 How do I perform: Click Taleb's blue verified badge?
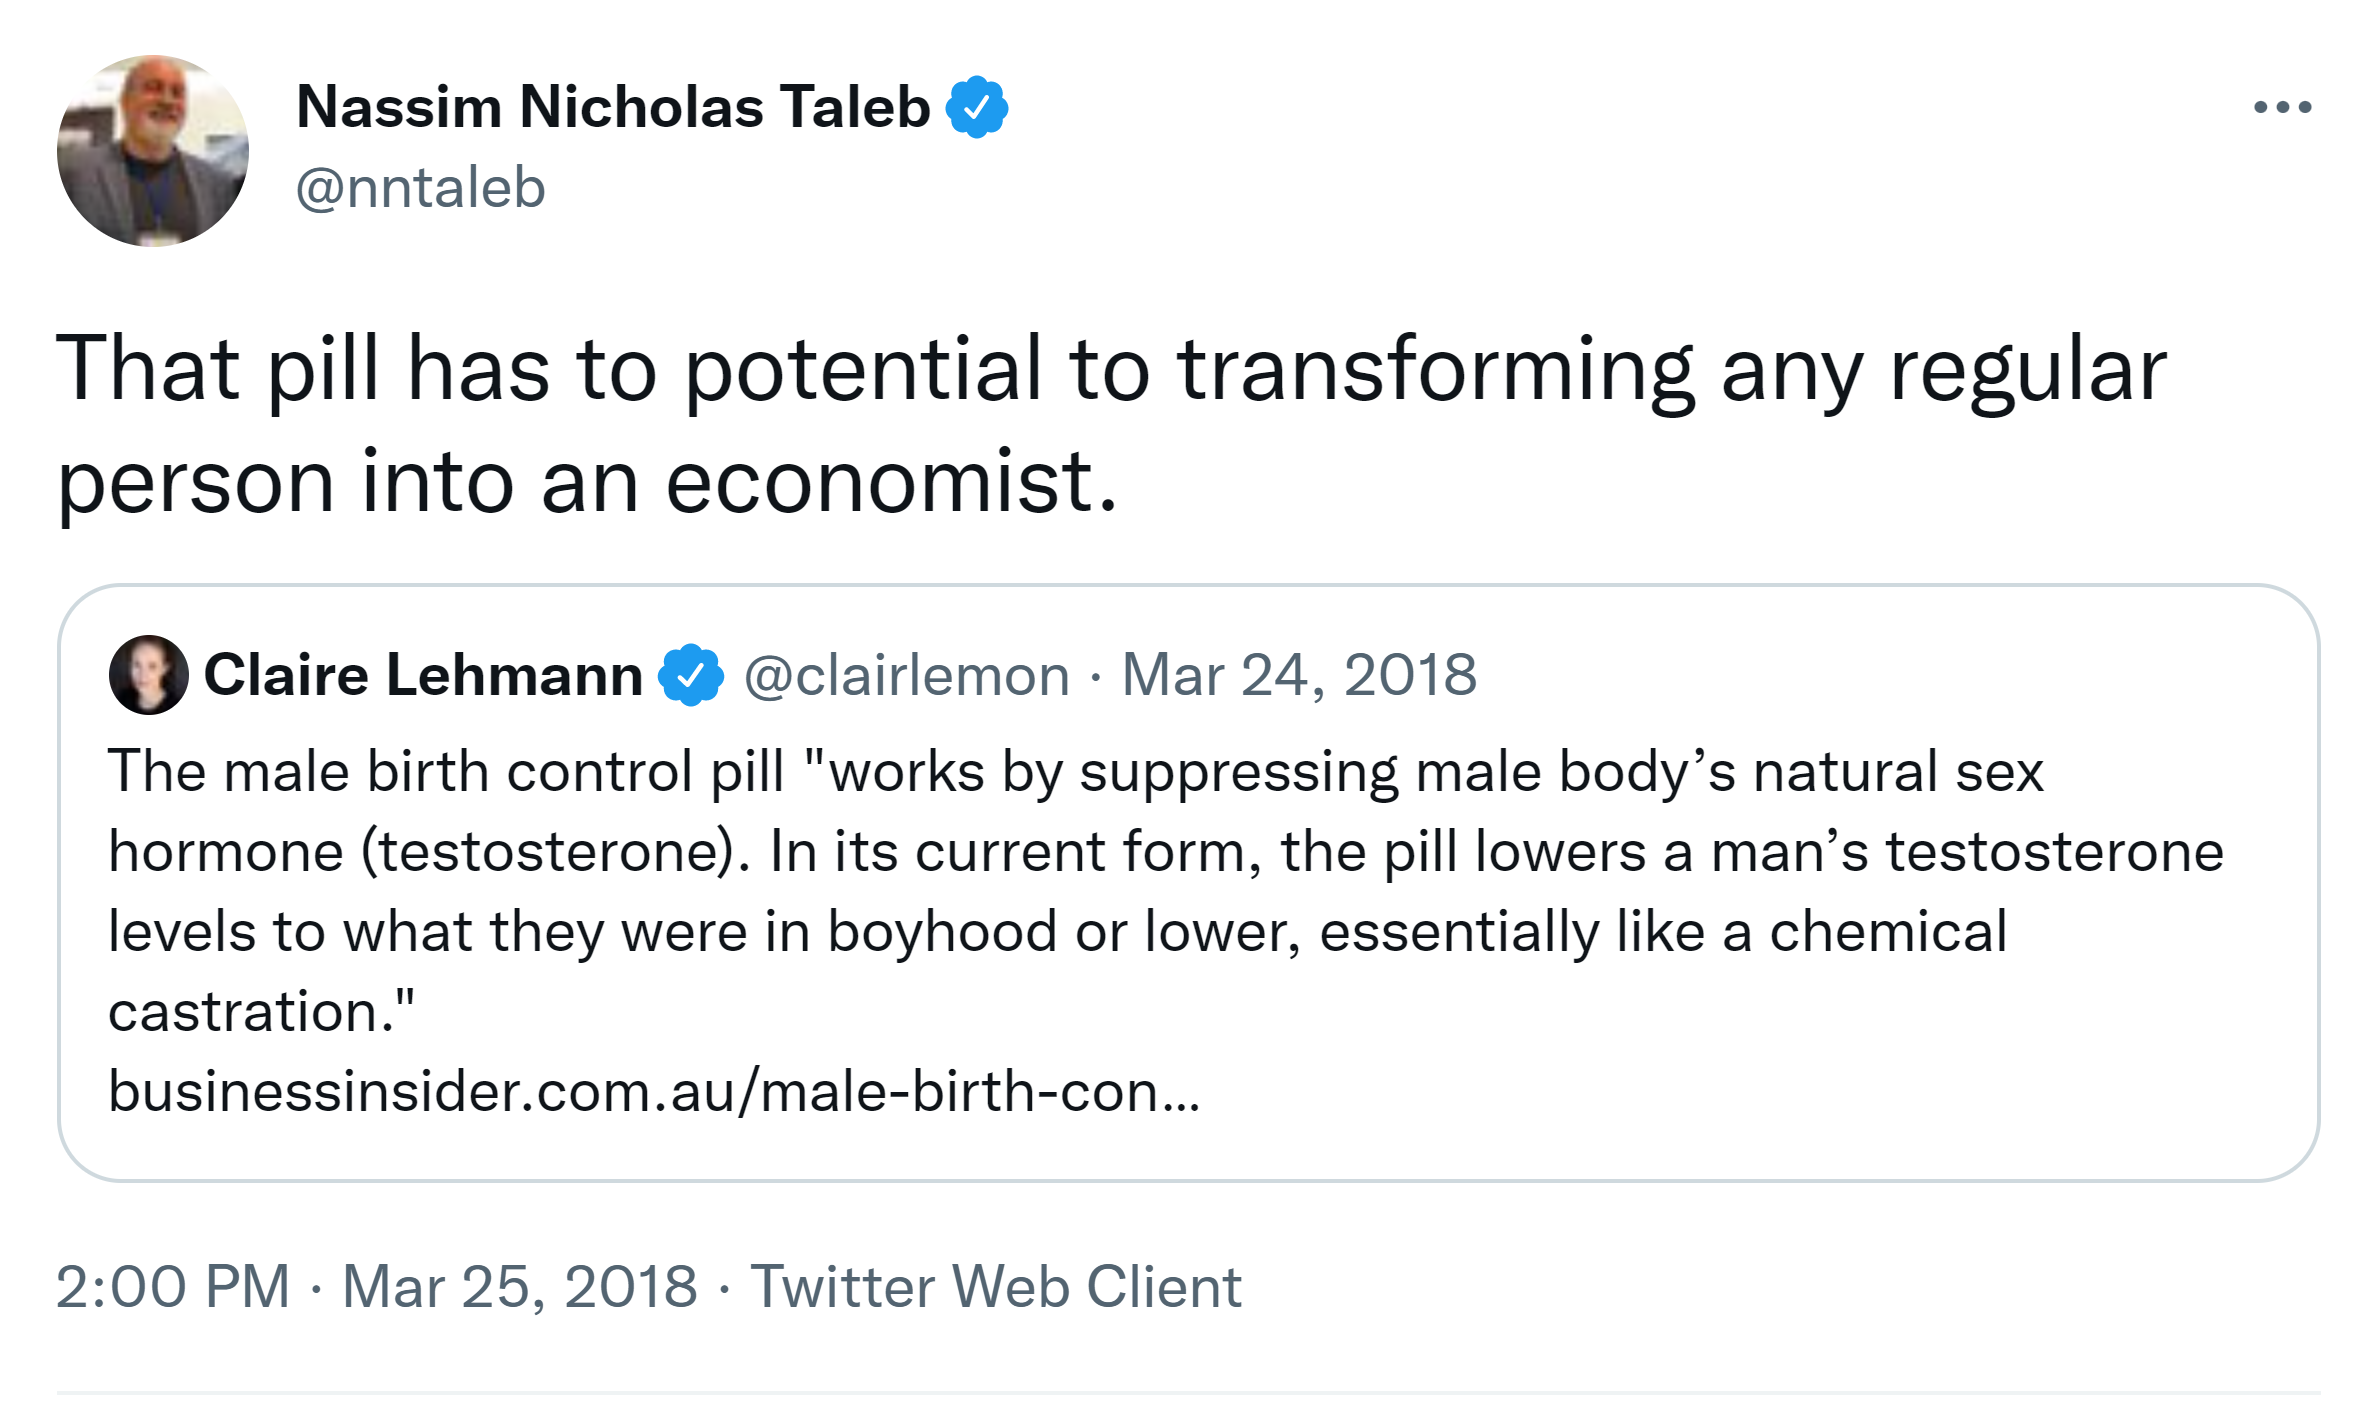(976, 107)
